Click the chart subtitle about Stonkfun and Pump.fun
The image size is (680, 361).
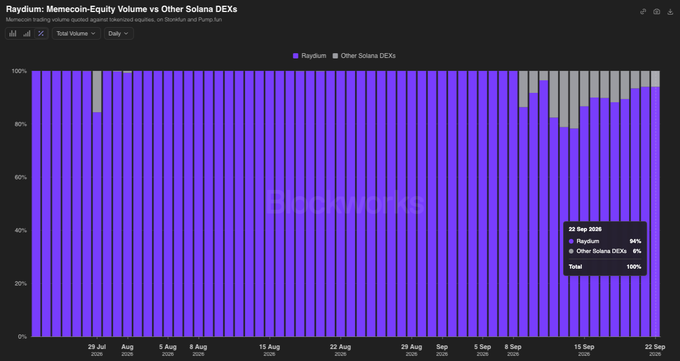[x=114, y=20]
